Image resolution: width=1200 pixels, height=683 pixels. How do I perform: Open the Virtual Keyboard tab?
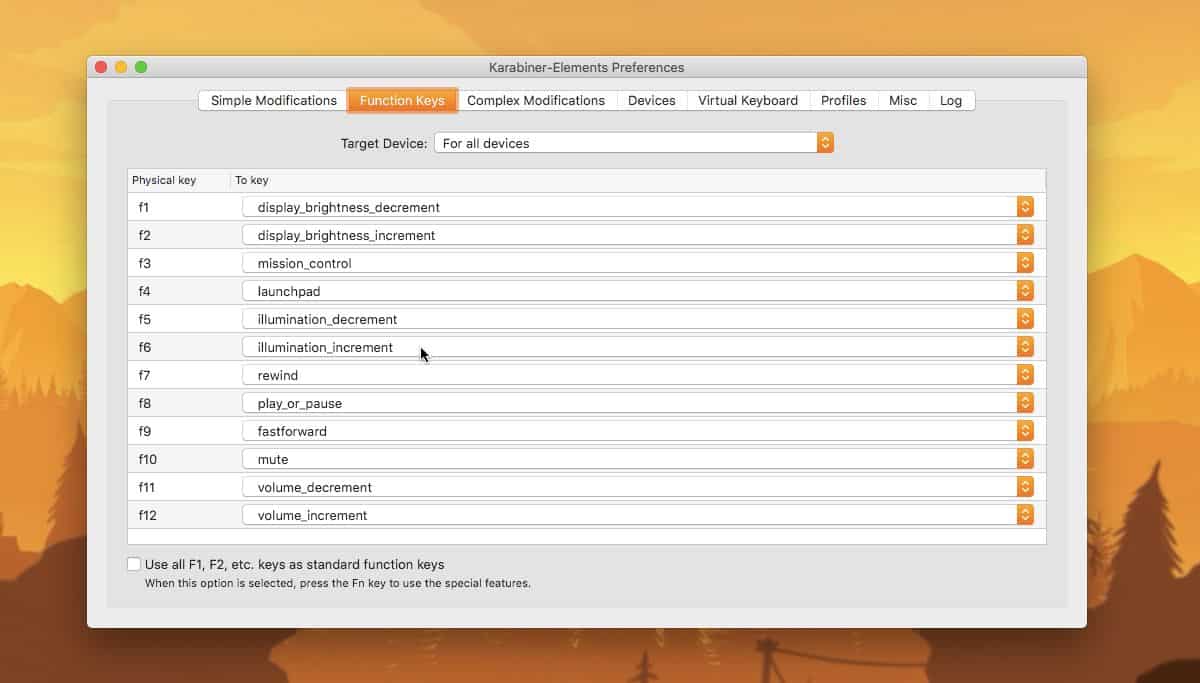[x=747, y=100]
